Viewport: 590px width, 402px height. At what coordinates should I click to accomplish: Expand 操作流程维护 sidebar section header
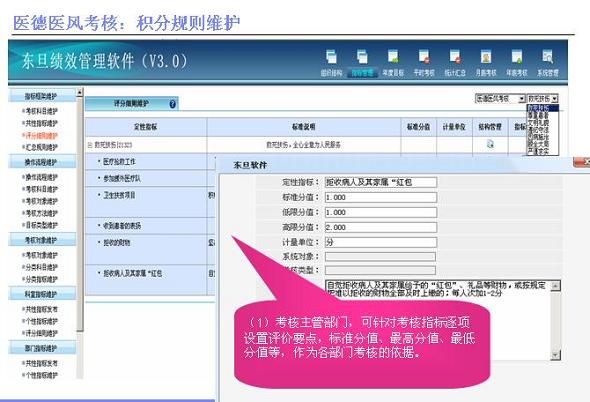tap(42, 163)
